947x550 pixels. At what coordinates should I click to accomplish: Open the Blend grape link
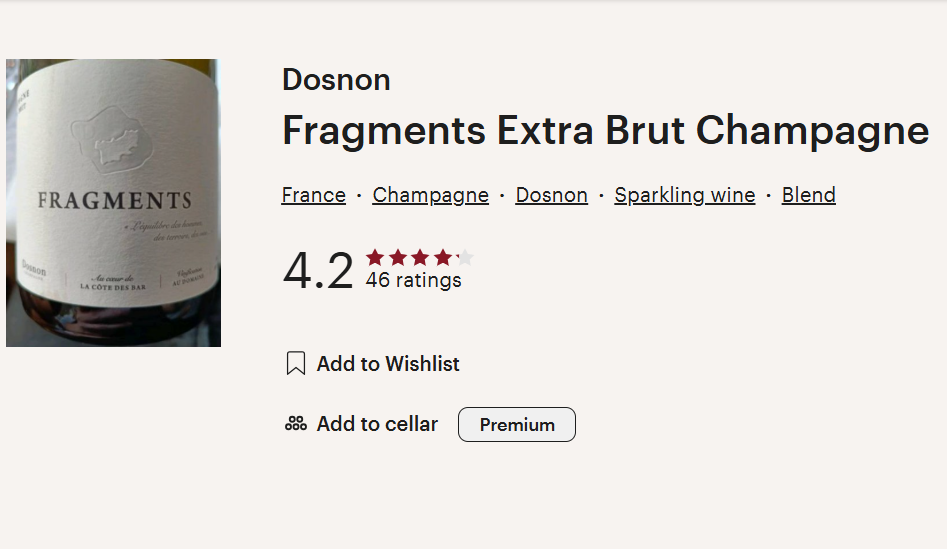[809, 195]
